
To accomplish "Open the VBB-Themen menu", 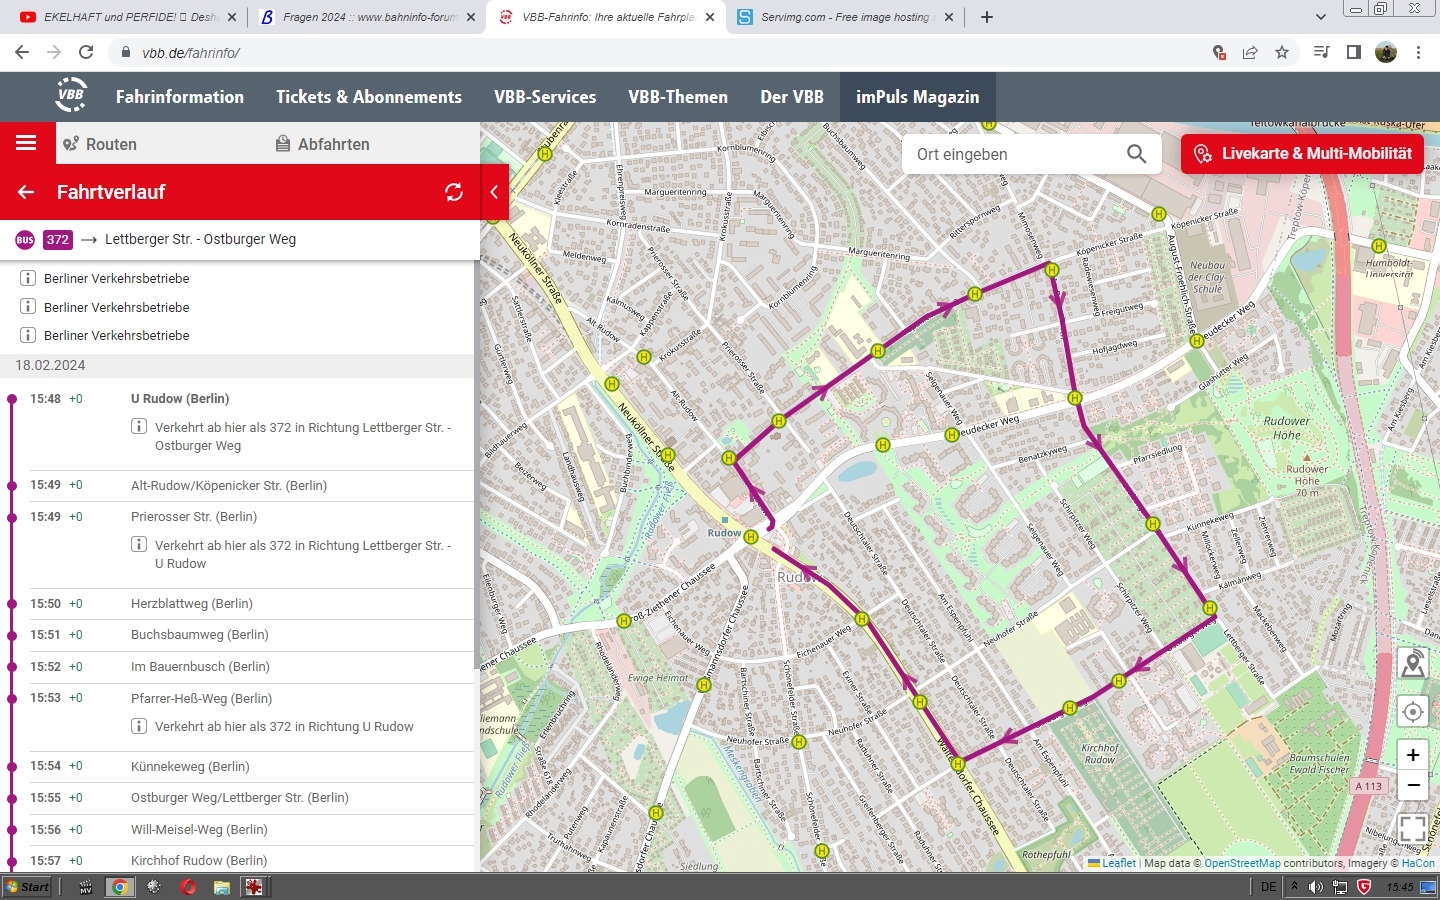I will [x=678, y=97].
